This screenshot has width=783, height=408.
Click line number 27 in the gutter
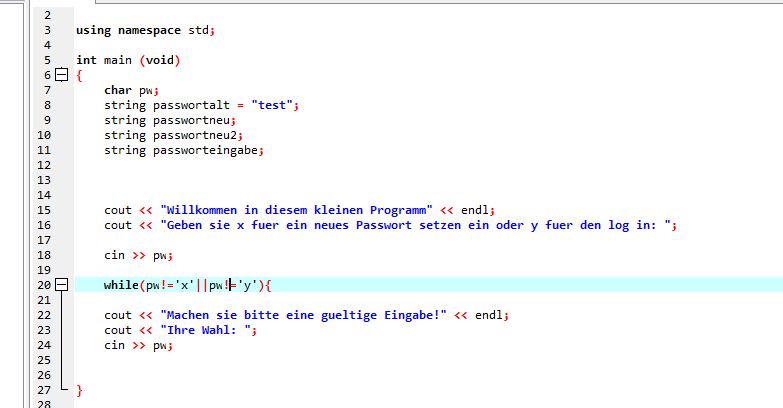coord(43,389)
